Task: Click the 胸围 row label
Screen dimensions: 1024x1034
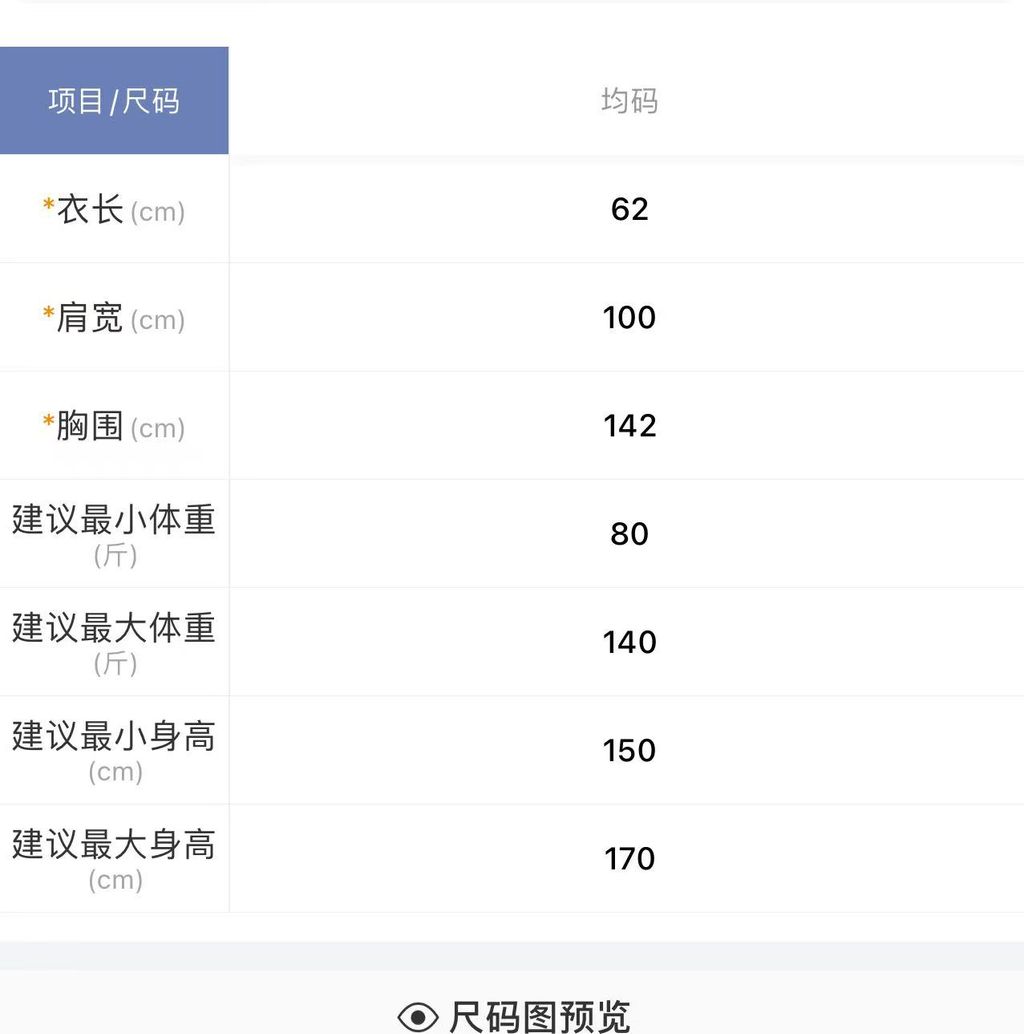Action: pyautogui.click(x=90, y=427)
